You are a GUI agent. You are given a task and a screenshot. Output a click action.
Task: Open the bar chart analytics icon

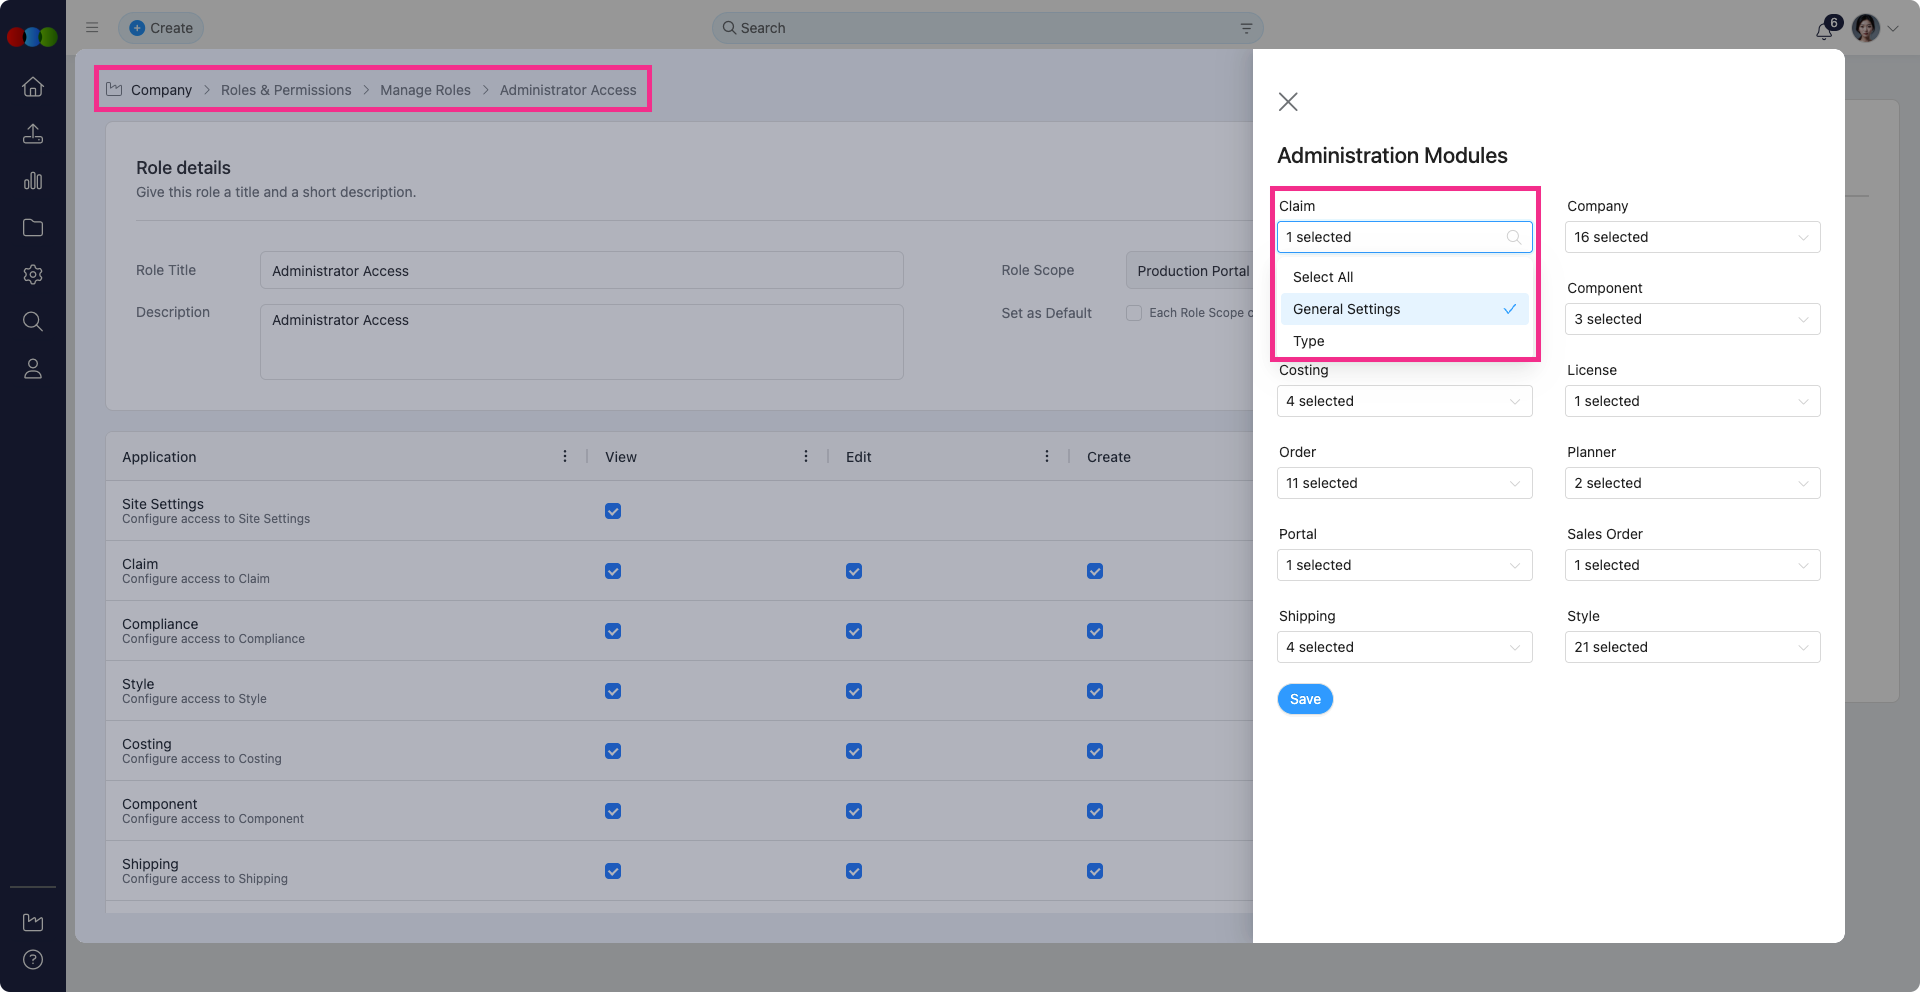pos(33,181)
